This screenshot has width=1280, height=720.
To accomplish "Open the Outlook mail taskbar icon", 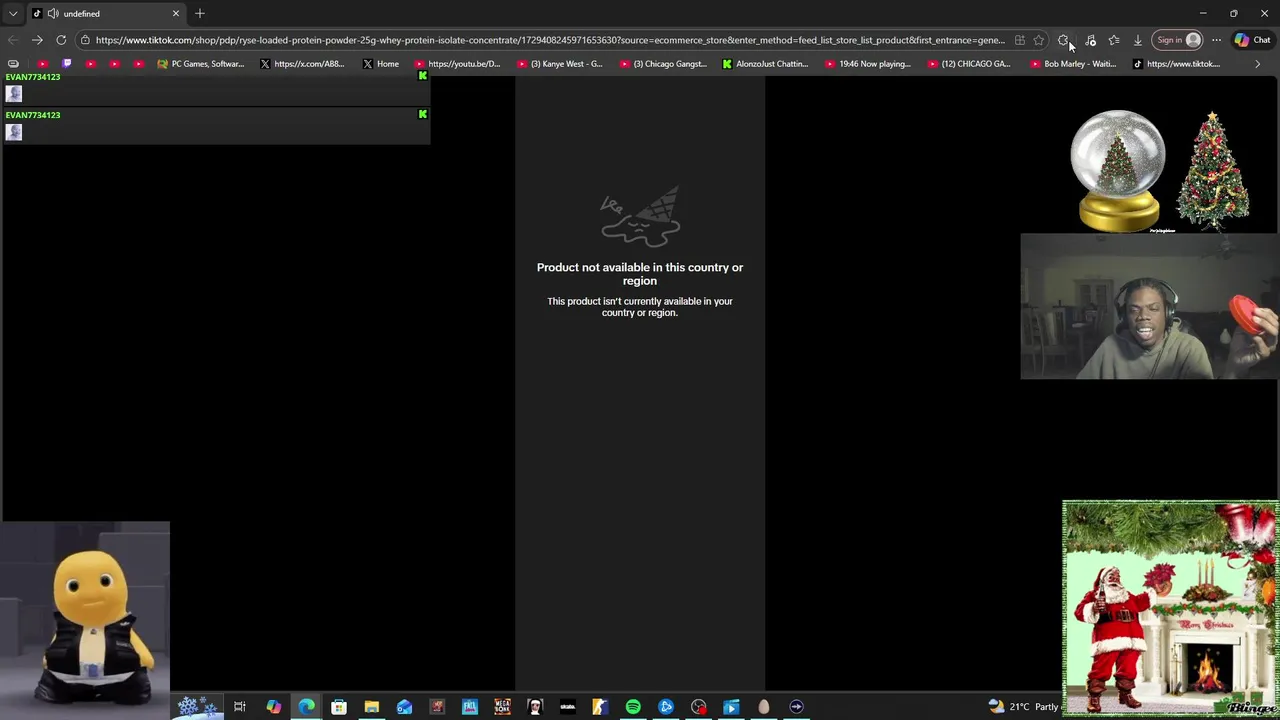I will click(x=404, y=707).
